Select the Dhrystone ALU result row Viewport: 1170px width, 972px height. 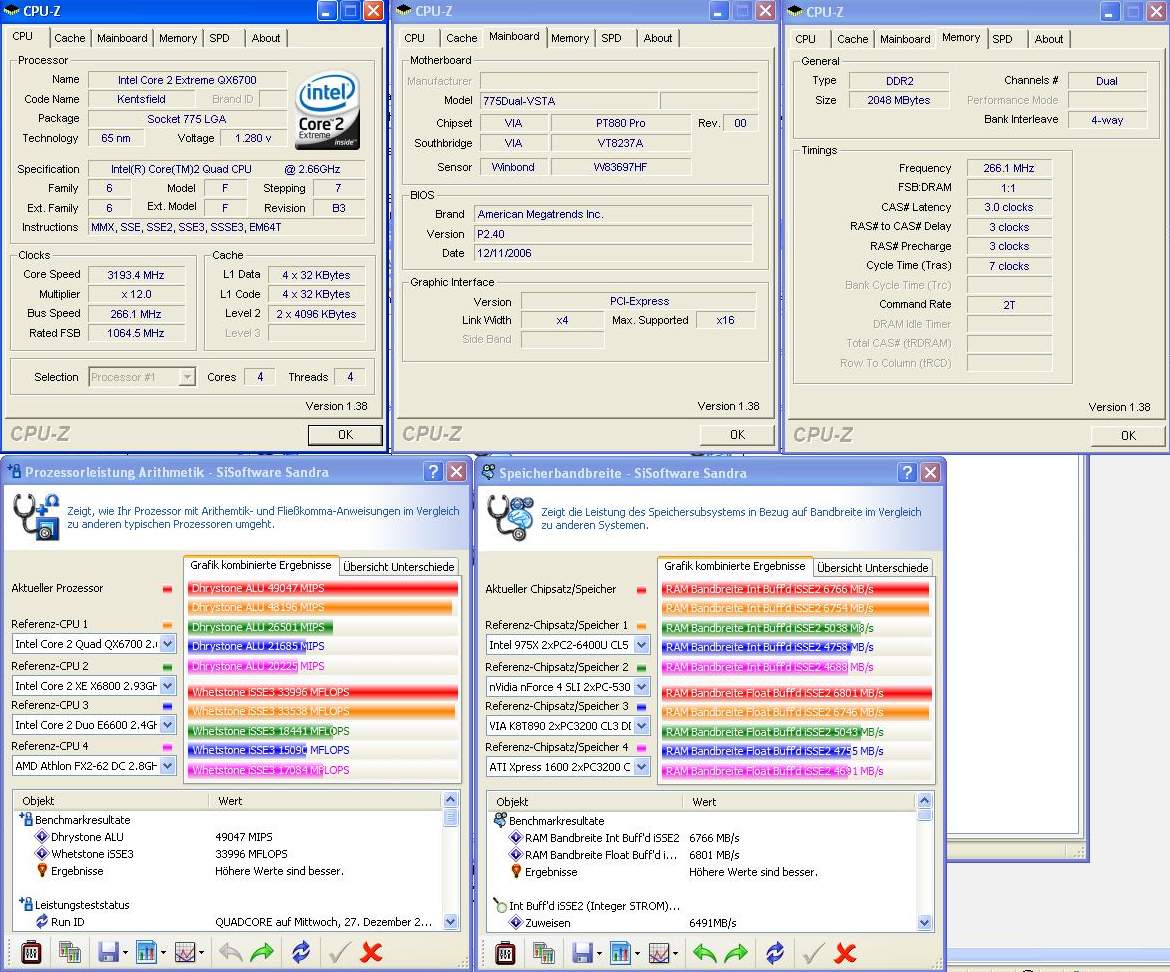(x=228, y=837)
